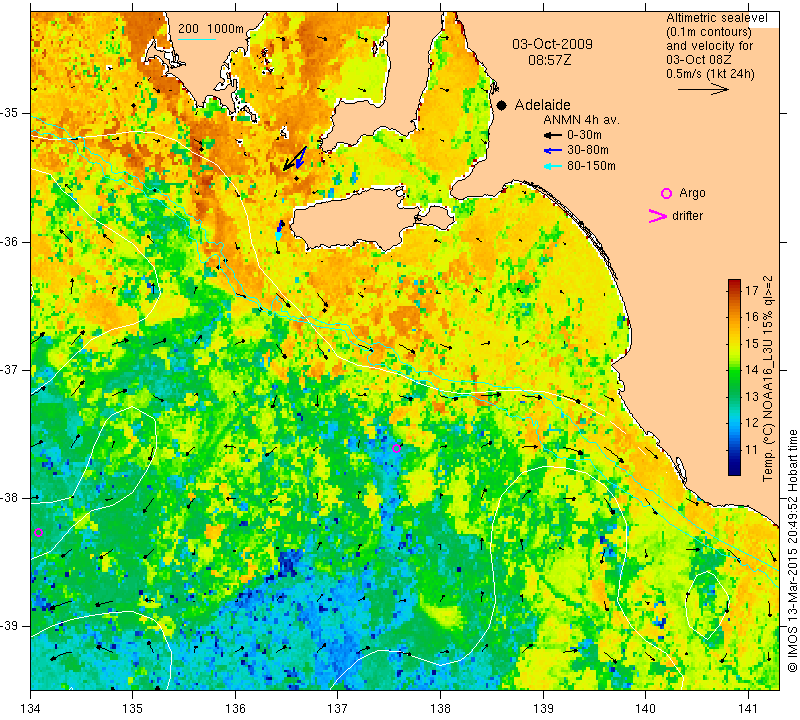This screenshot has width=800, height=720.
Task: Click the longitude axis label '136'
Action: tap(236, 709)
